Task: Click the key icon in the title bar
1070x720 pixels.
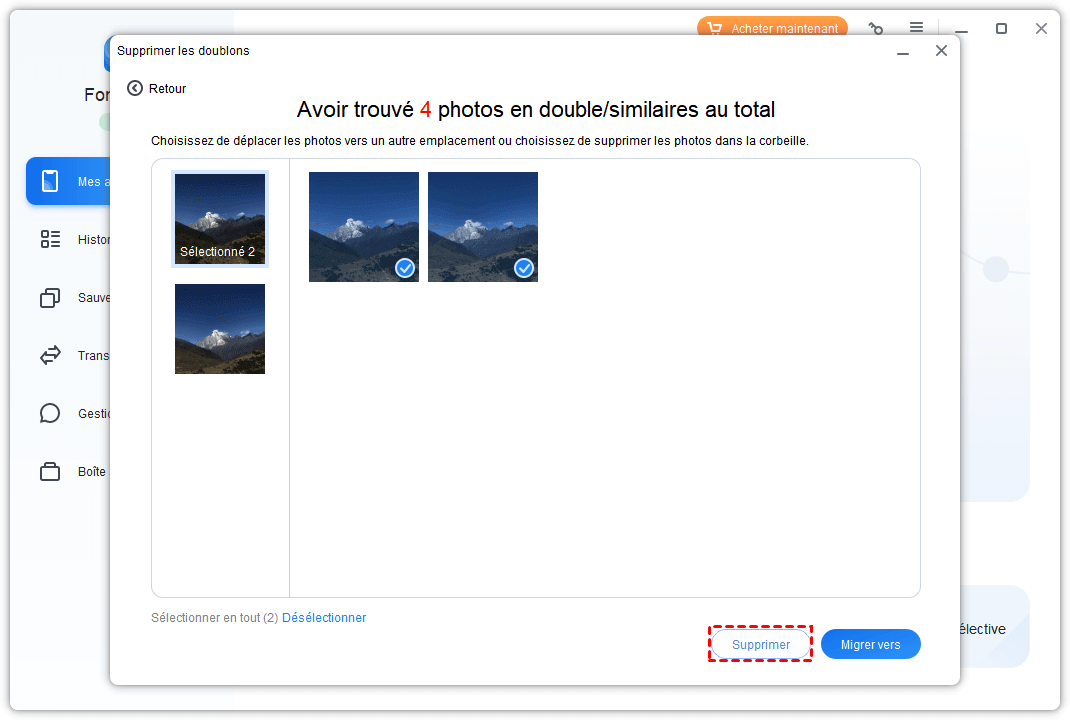Action: [876, 29]
